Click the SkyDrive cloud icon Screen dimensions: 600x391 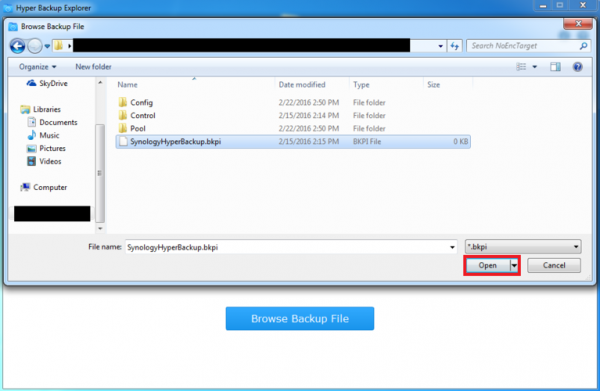[x=31, y=83]
